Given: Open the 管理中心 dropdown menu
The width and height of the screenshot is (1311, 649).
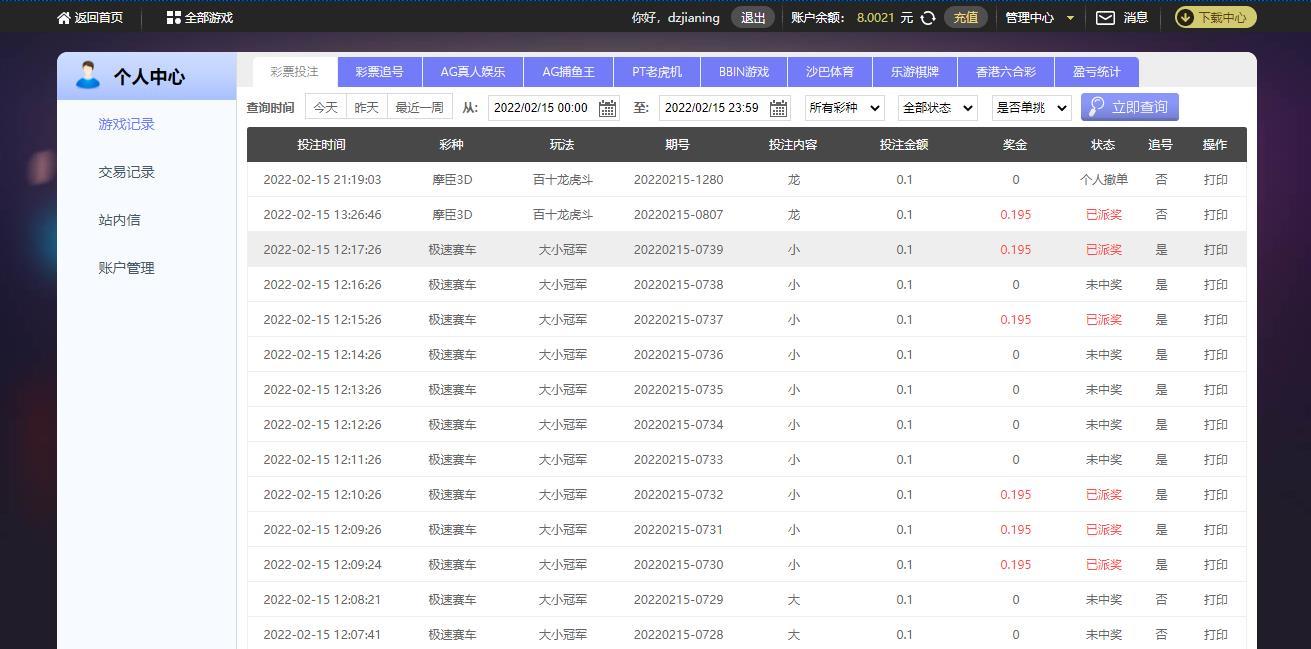Looking at the screenshot, I should coord(1039,18).
